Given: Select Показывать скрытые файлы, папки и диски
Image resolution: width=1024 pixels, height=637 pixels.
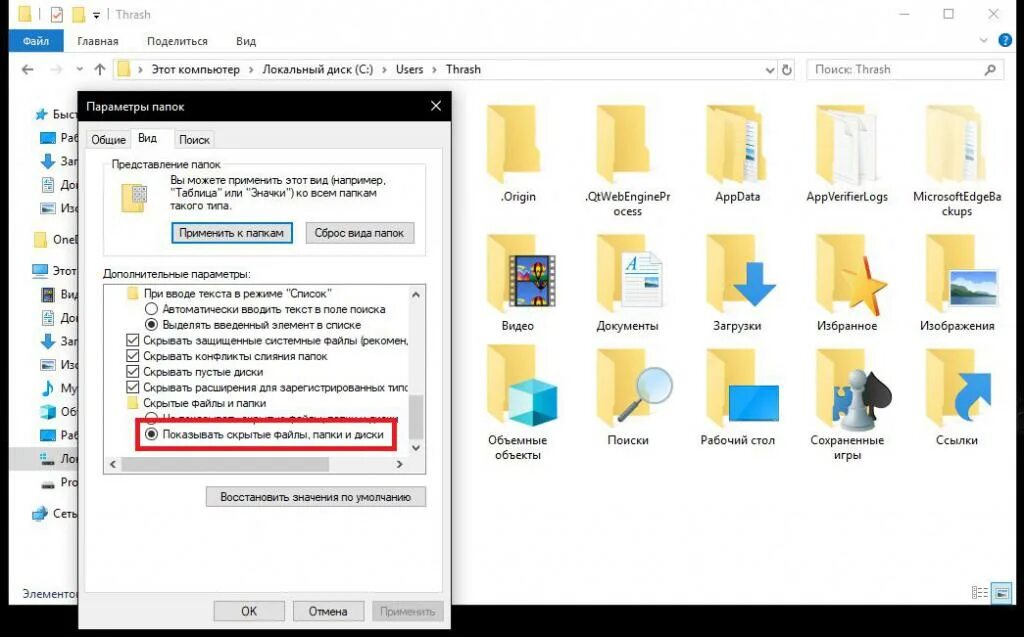Looking at the screenshot, I should (x=152, y=434).
